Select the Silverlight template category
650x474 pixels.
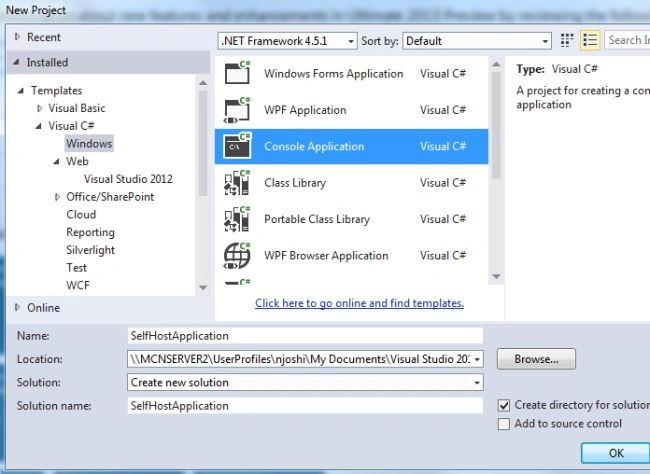coord(90,250)
